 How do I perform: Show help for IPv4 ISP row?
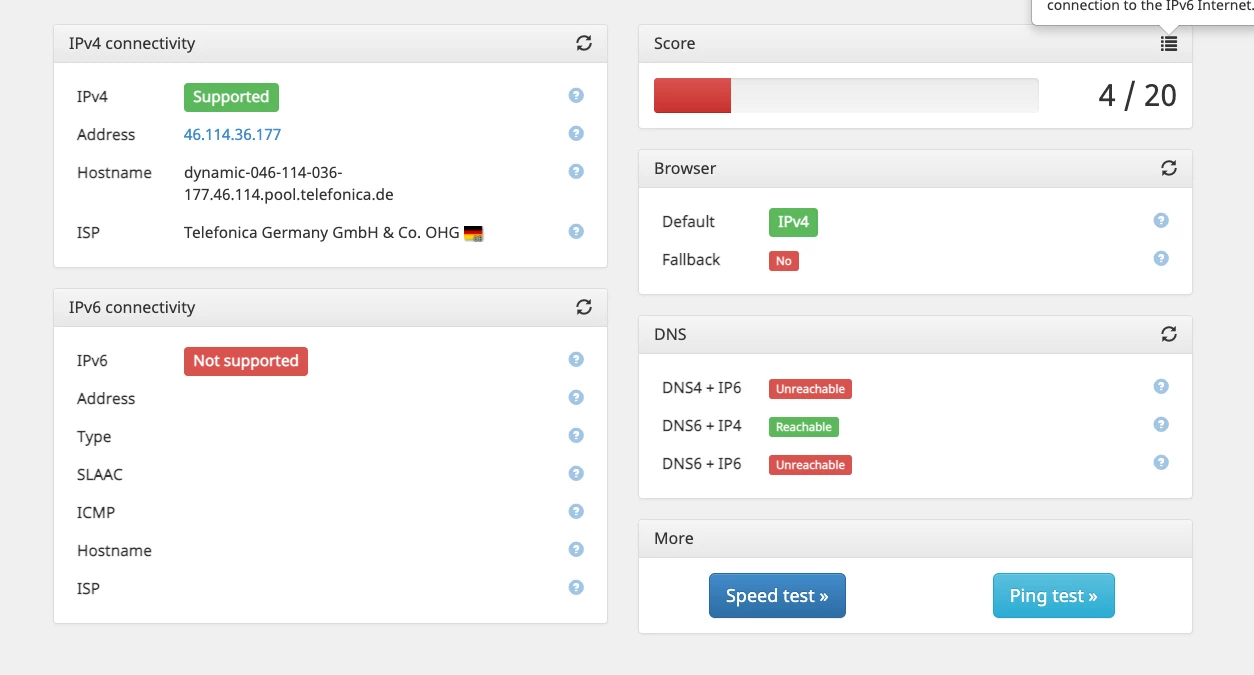(x=576, y=231)
